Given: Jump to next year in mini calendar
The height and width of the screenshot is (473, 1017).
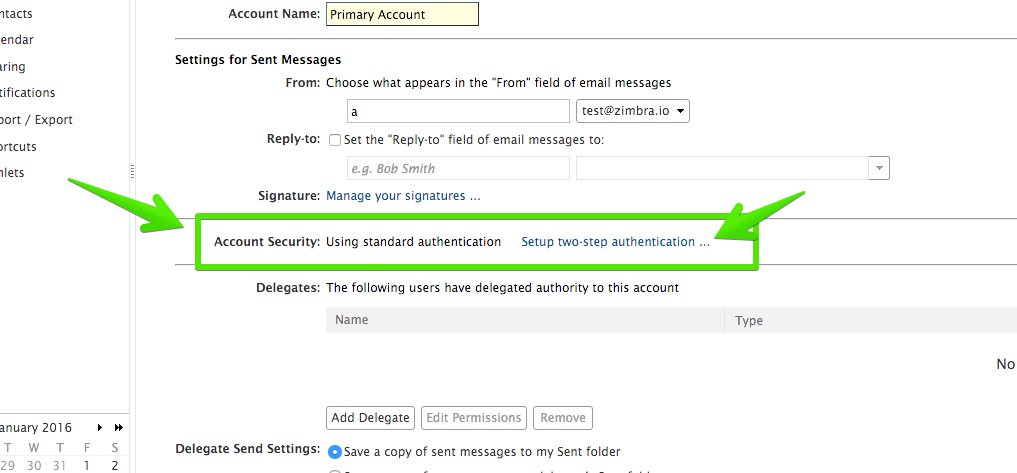Looking at the screenshot, I should coord(118,427).
